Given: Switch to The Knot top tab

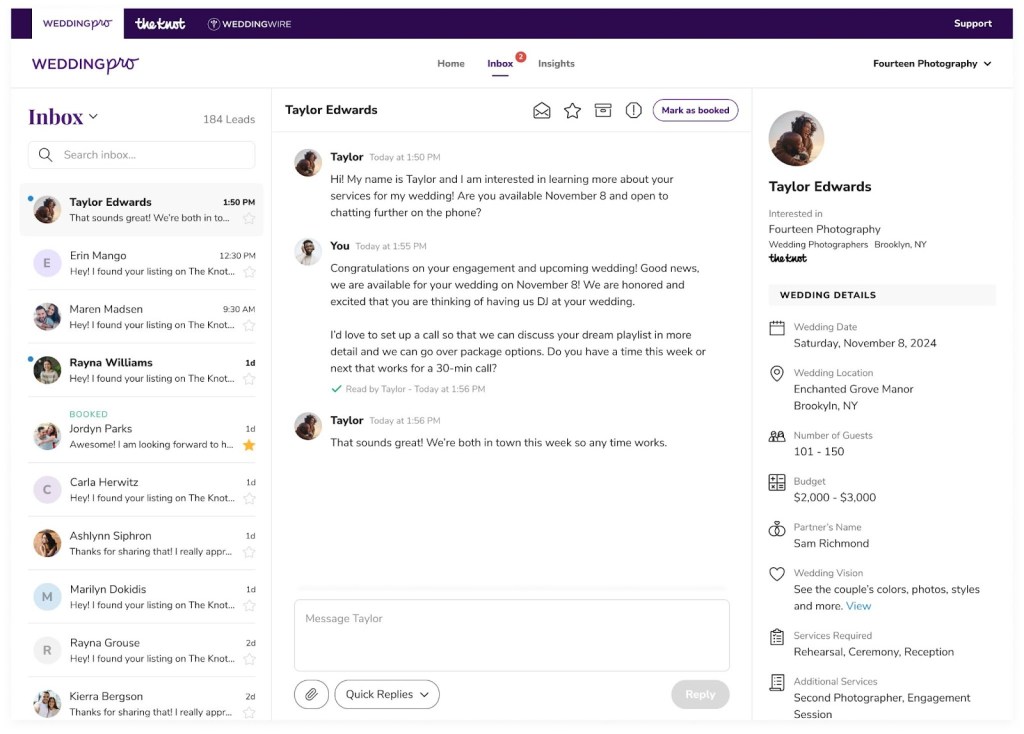Looking at the screenshot, I should point(160,24).
